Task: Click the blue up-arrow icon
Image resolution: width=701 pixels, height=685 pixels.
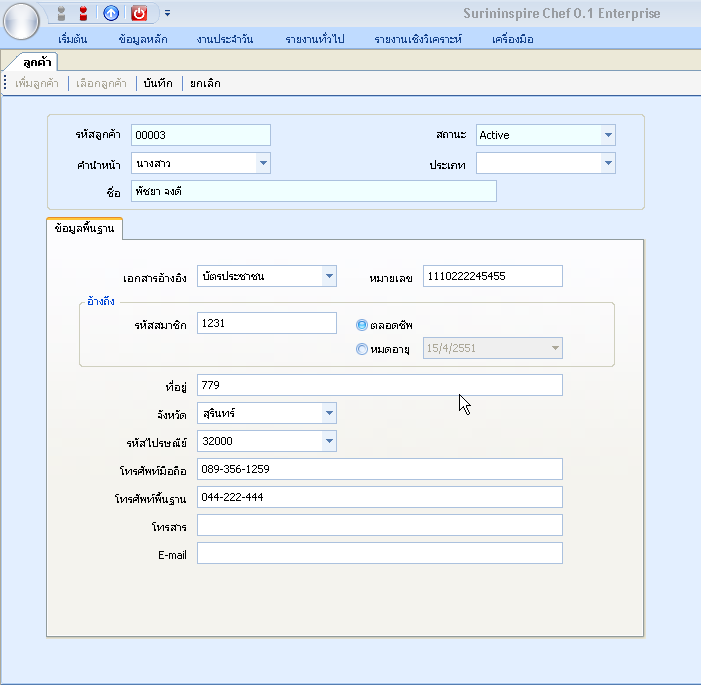Action: (111, 14)
